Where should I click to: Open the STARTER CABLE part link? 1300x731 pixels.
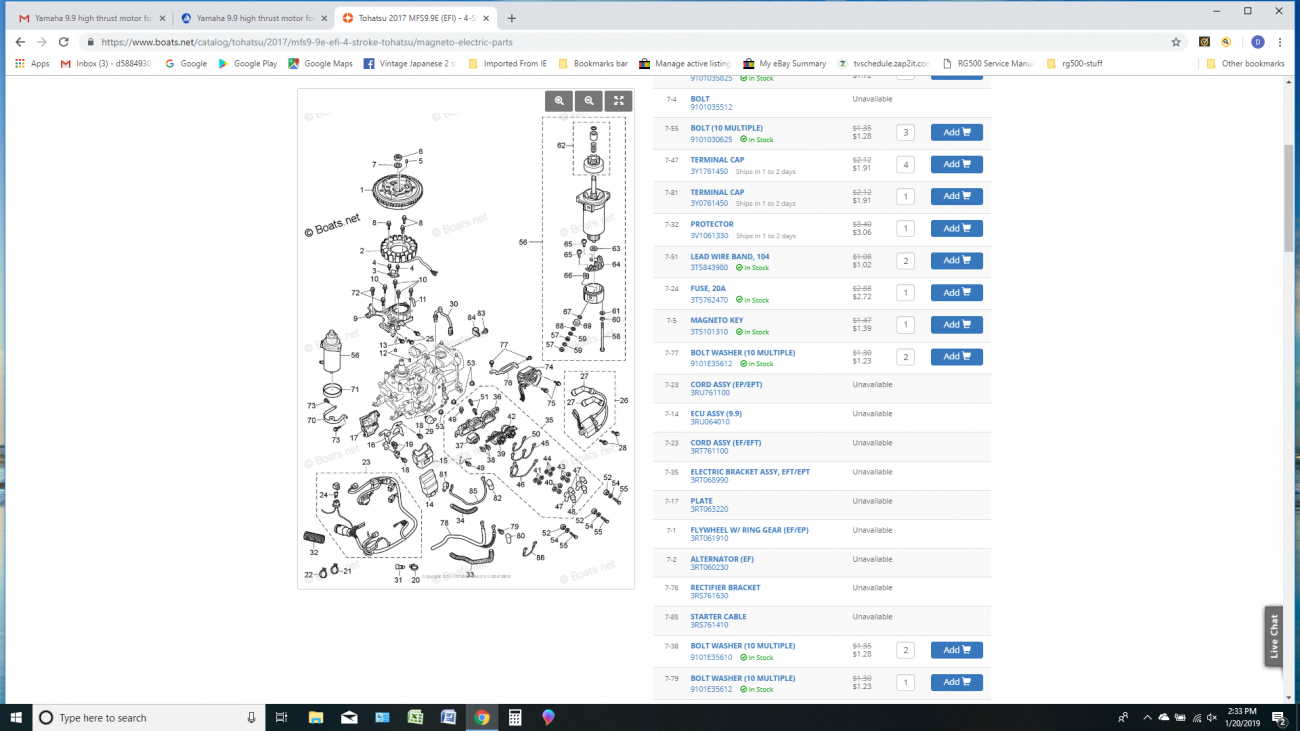point(718,617)
